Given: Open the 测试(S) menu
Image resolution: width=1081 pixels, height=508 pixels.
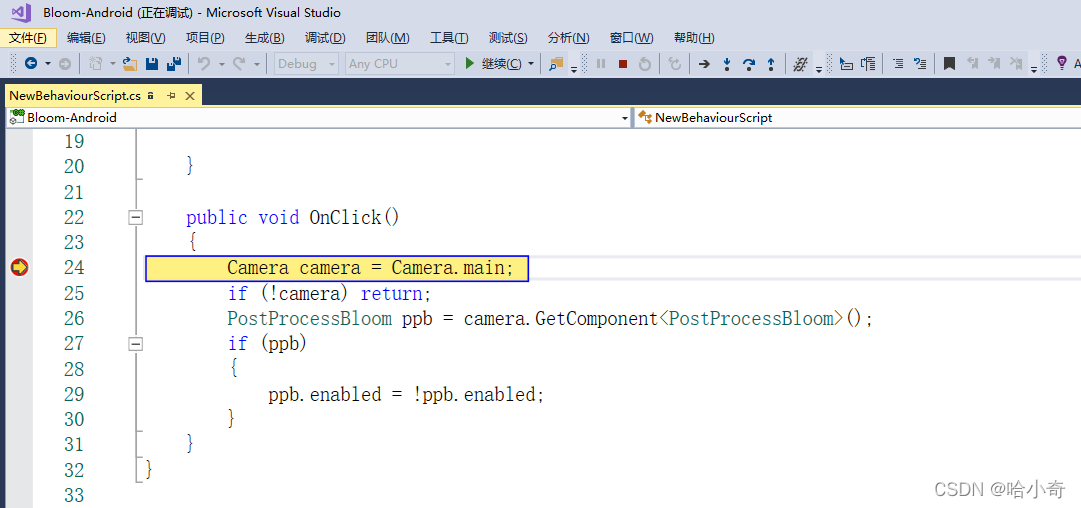Looking at the screenshot, I should point(508,37).
